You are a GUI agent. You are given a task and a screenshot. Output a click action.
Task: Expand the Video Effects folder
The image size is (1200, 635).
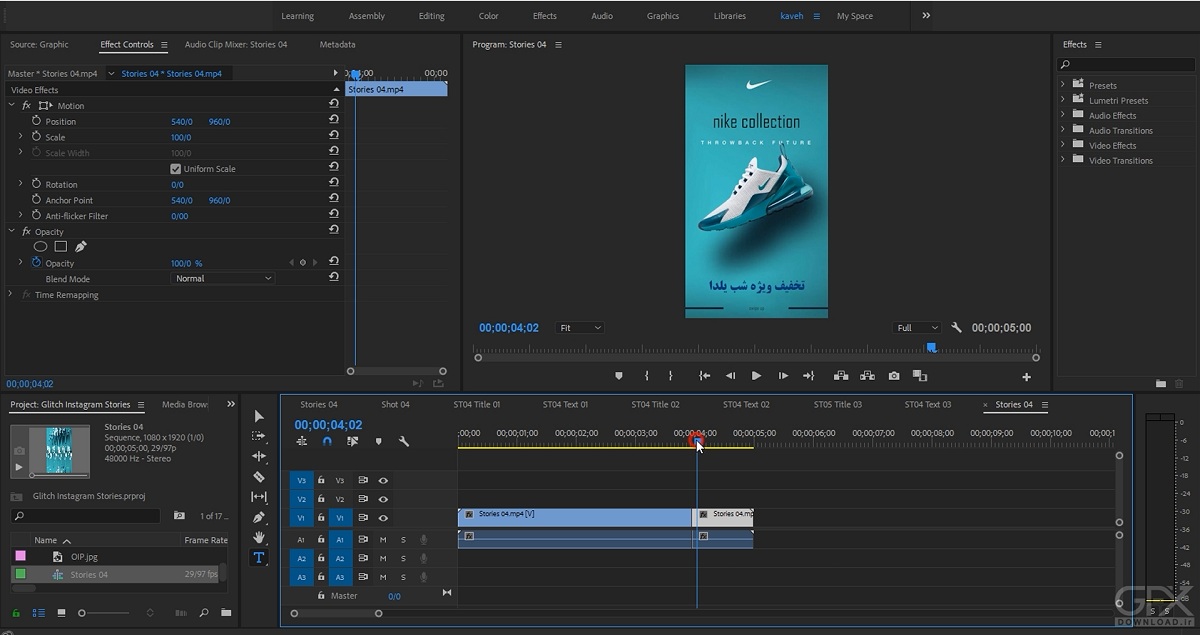tap(1062, 146)
